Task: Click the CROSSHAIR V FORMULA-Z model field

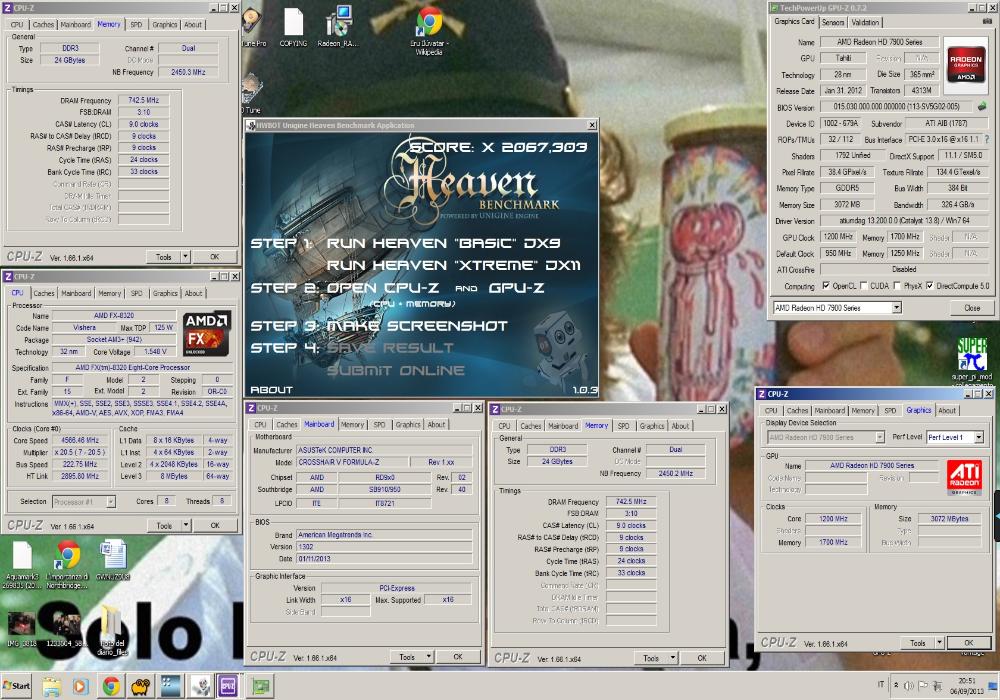Action: (351, 462)
